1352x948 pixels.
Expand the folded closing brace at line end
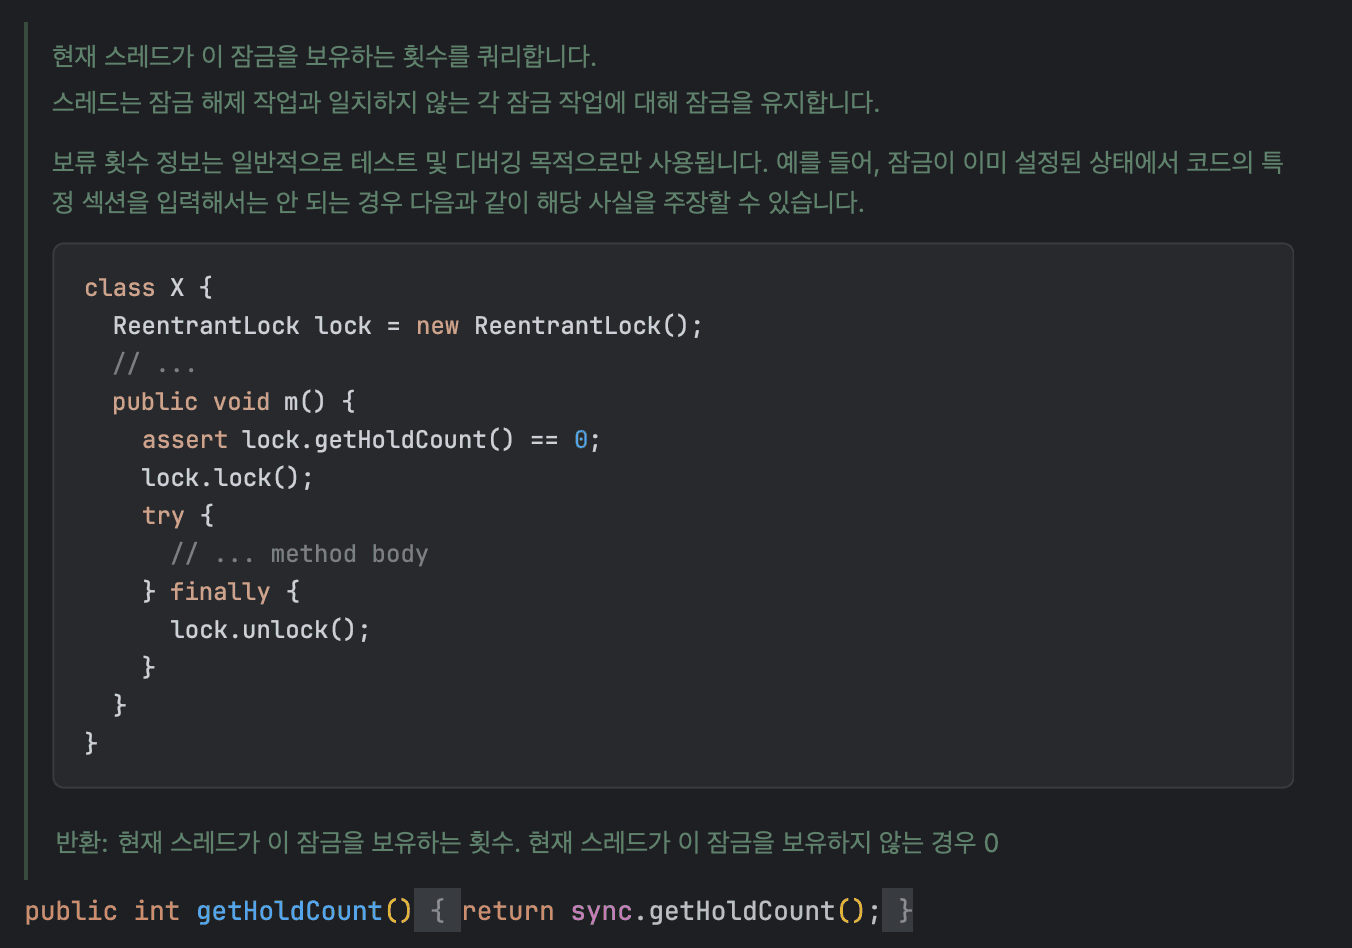click(x=903, y=911)
